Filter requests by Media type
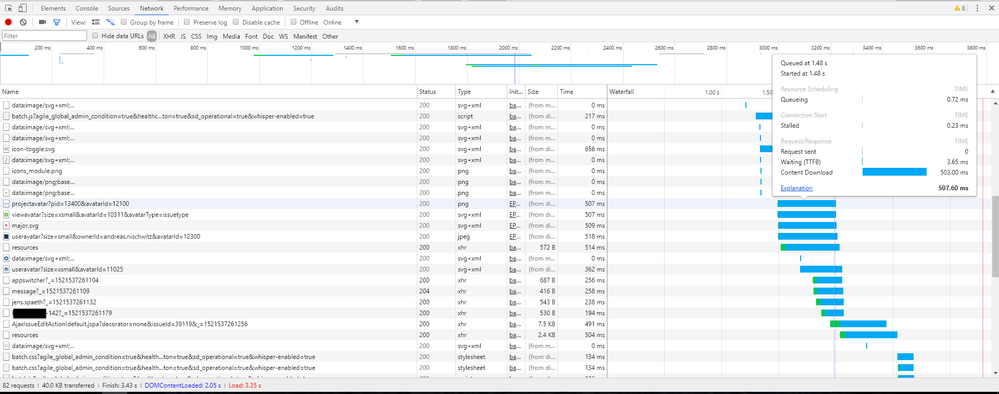 [231, 36]
